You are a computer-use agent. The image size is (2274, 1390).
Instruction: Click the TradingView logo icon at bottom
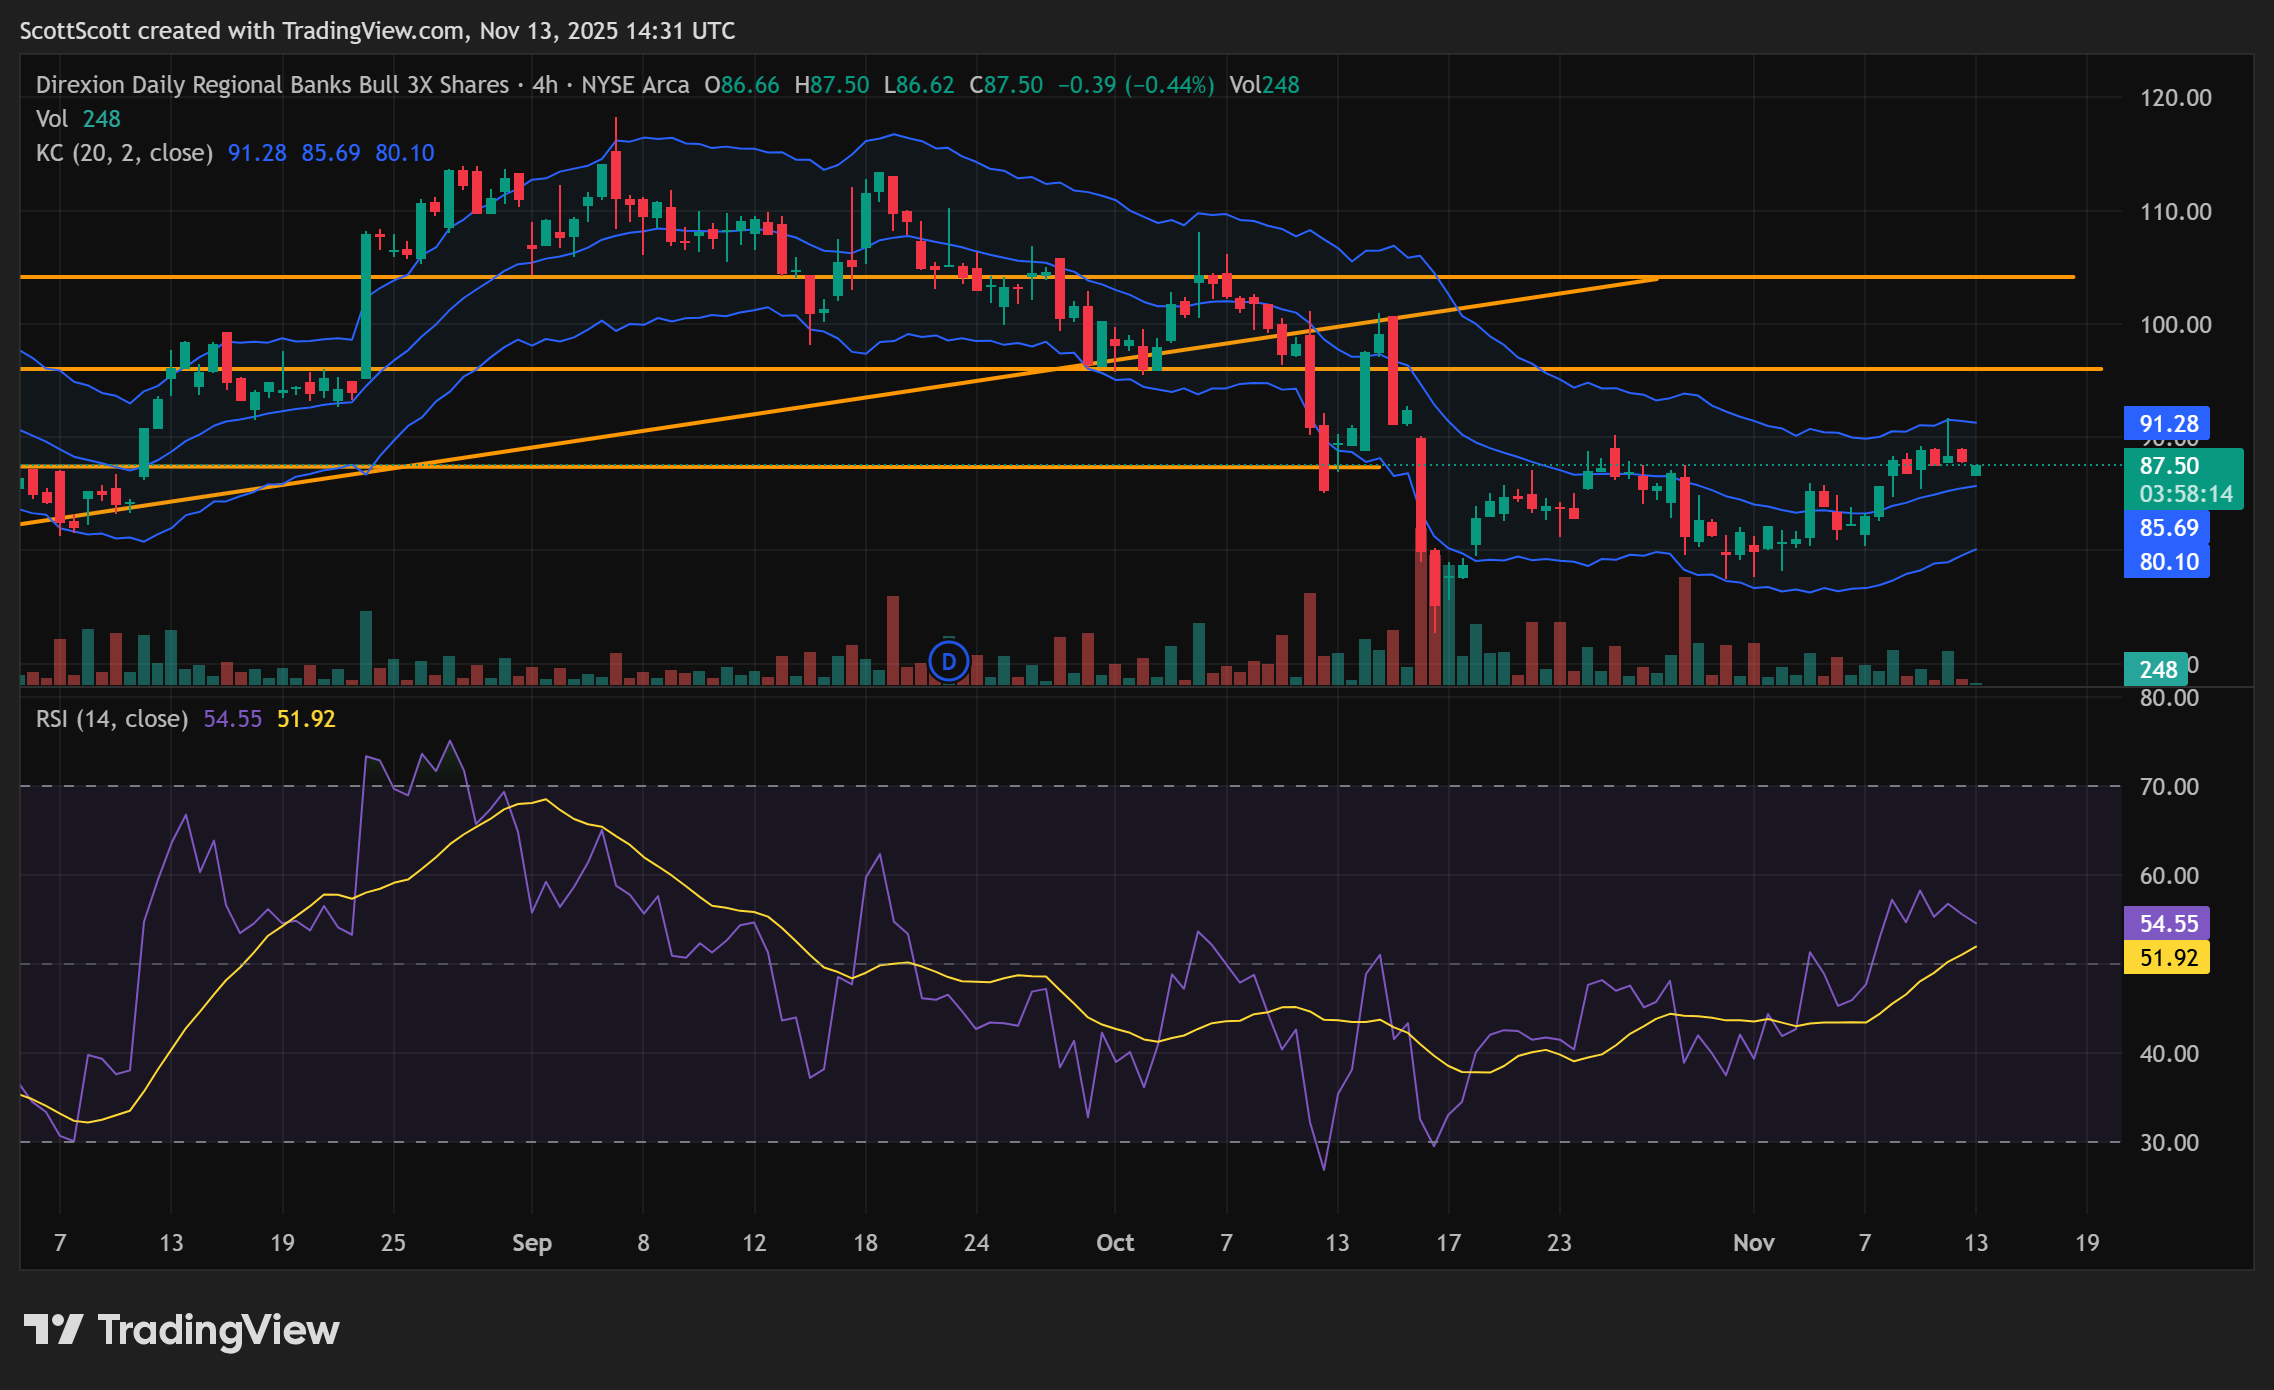pos(52,1330)
